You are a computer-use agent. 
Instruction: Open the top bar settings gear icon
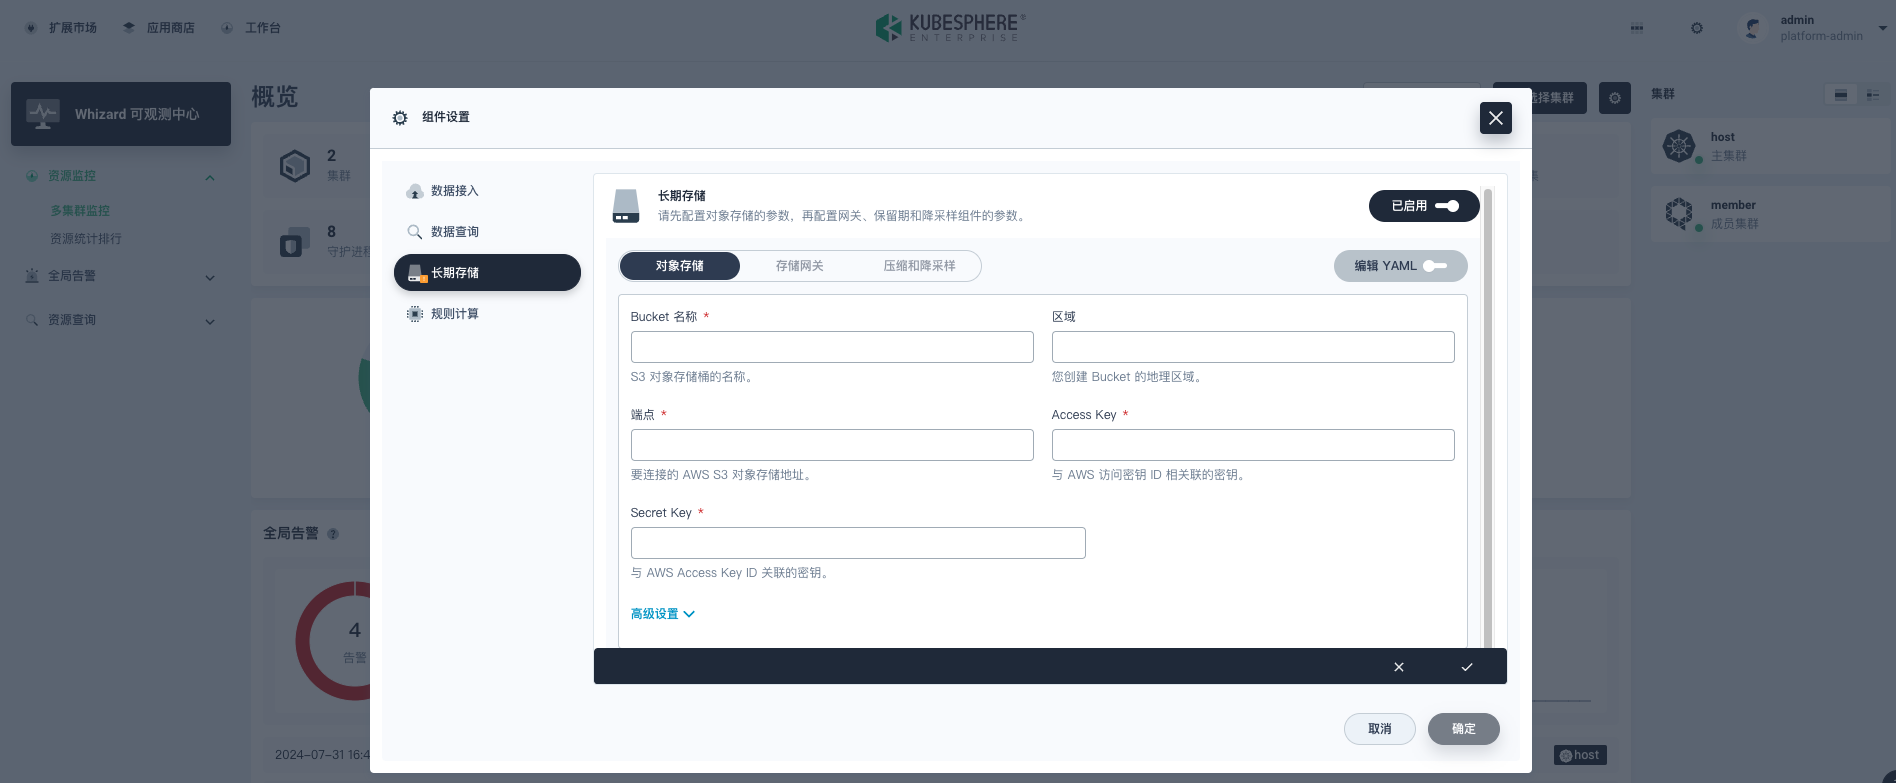click(1697, 28)
